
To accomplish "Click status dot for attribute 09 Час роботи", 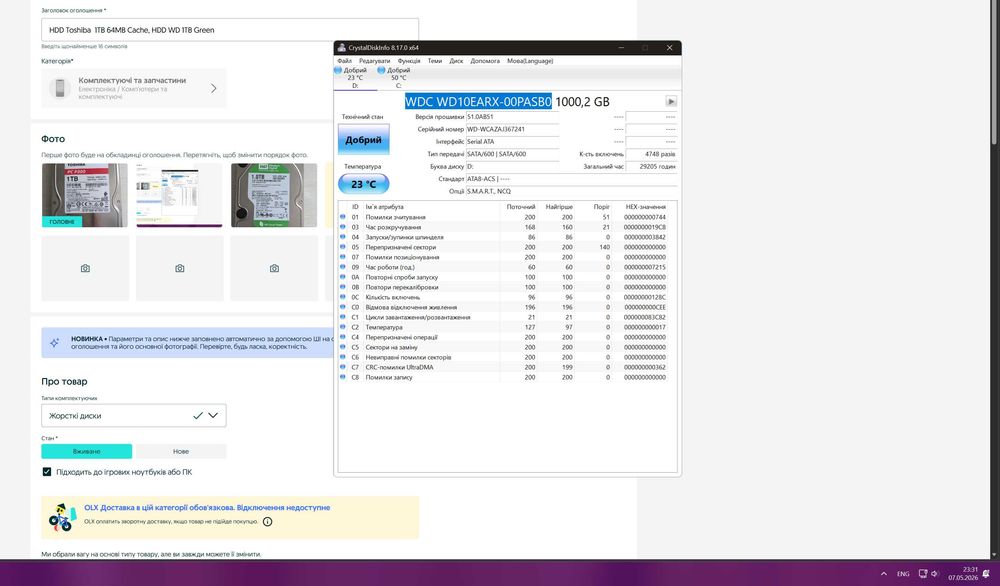I will pos(342,267).
